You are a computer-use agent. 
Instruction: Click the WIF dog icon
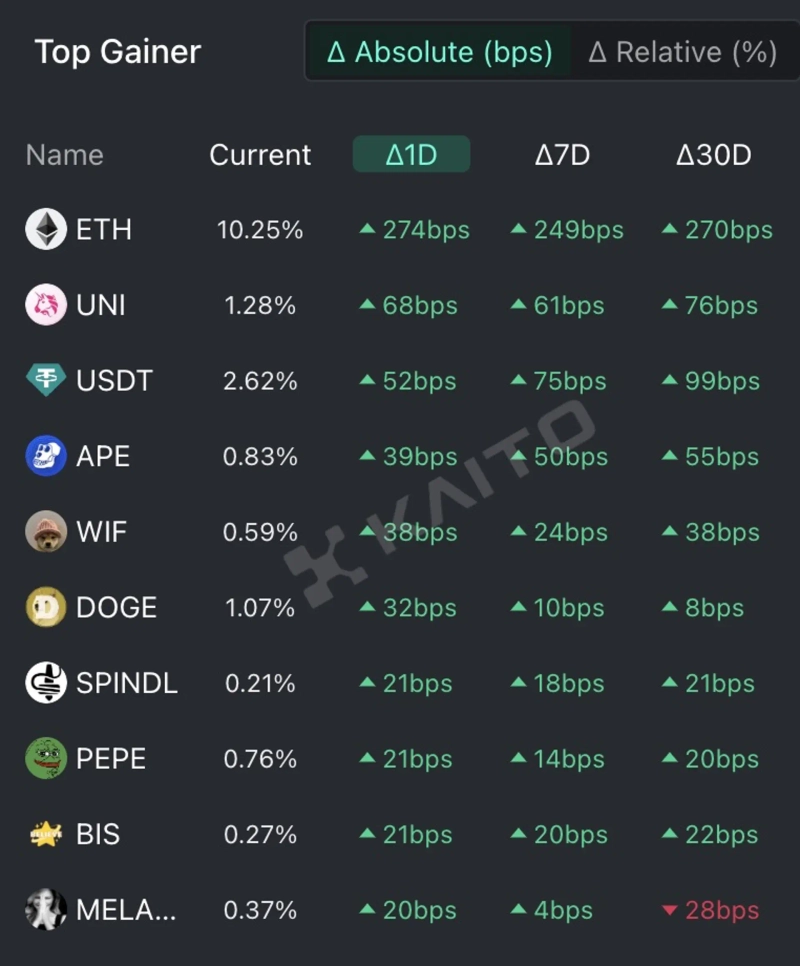pos(46,532)
